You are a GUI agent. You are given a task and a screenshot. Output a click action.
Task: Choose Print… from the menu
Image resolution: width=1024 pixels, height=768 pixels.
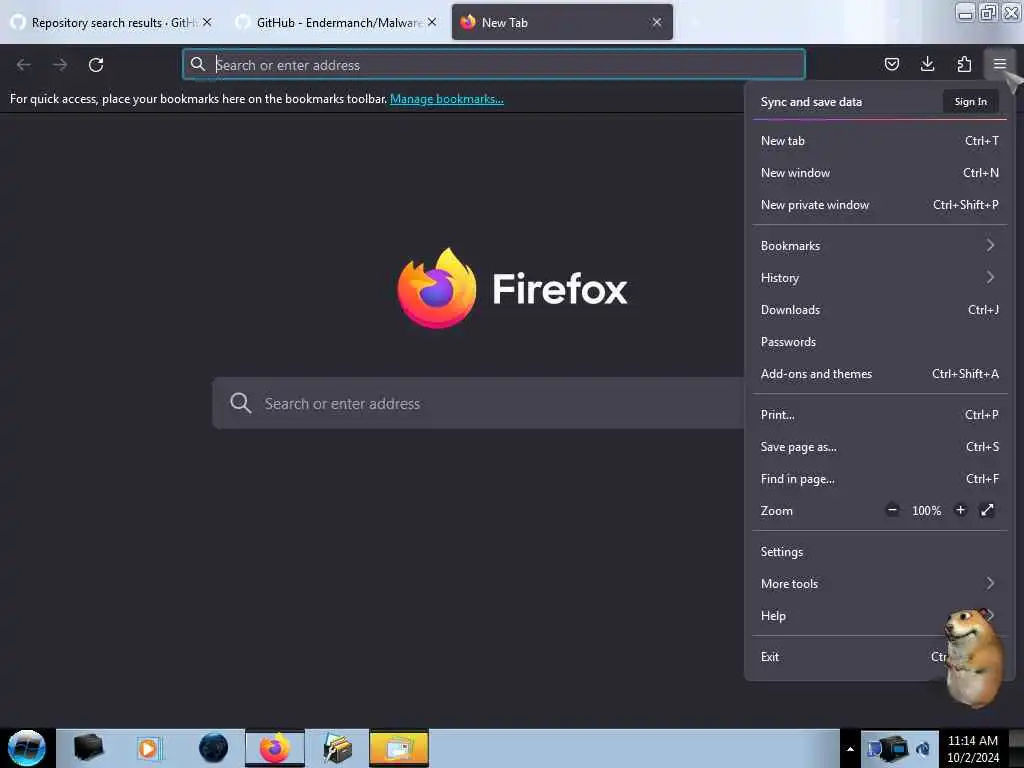pos(879,415)
